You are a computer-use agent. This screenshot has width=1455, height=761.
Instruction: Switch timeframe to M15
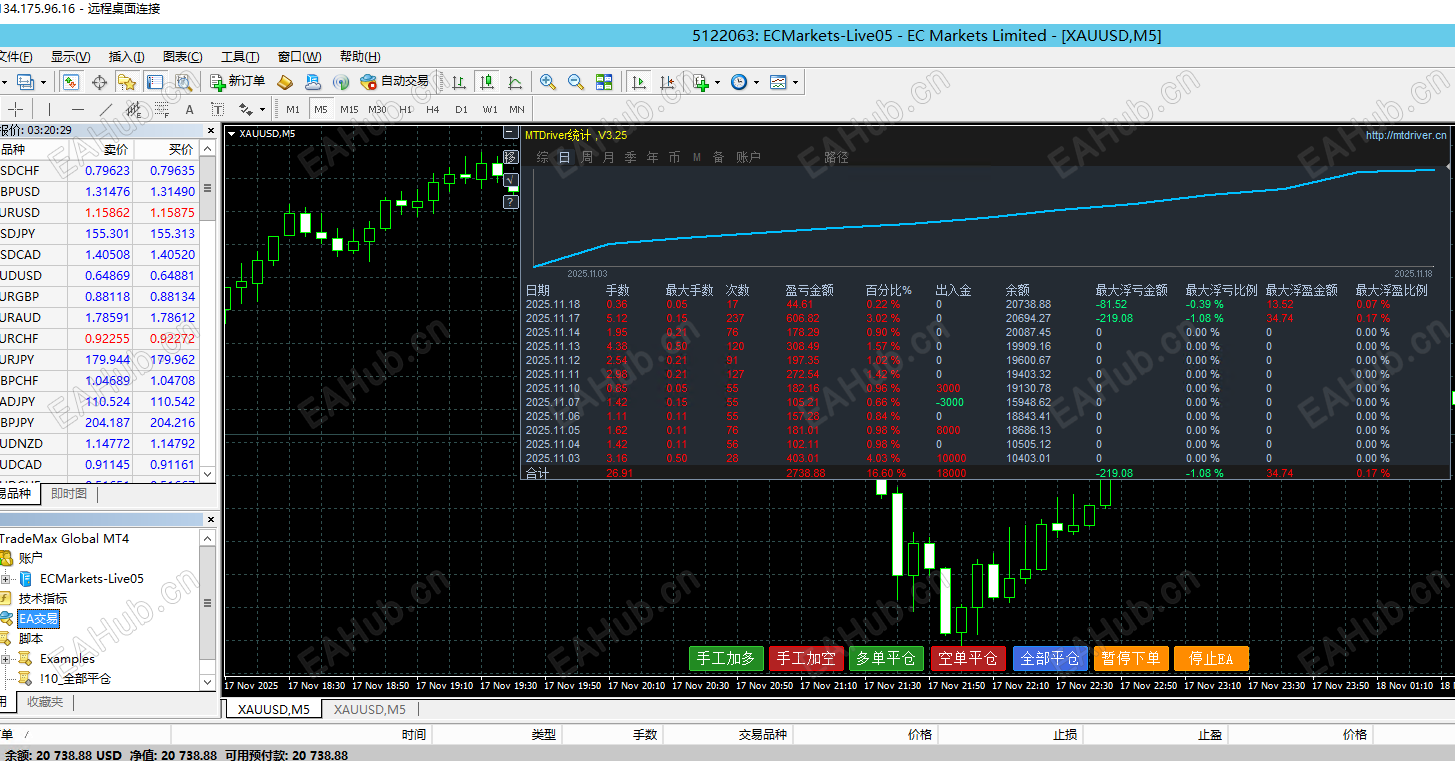[x=349, y=109]
